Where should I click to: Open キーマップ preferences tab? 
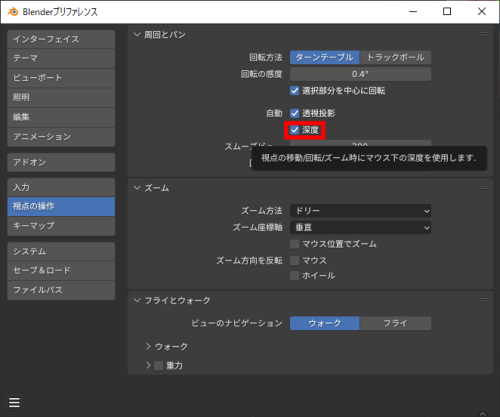(x=61, y=226)
